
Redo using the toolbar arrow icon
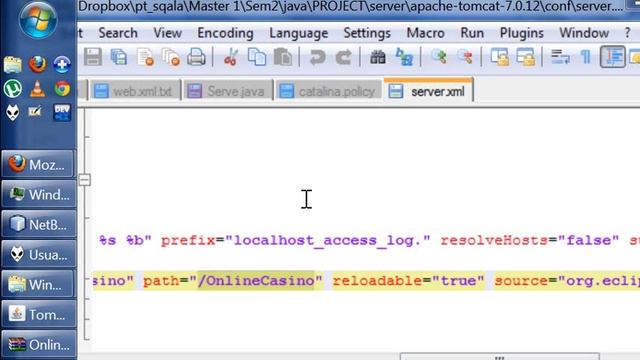click(x=343, y=57)
